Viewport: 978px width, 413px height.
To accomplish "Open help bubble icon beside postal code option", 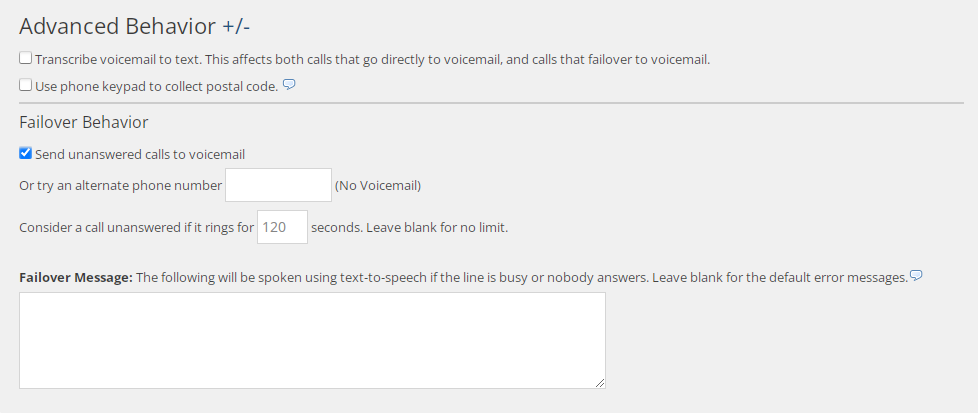I will tap(289, 85).
